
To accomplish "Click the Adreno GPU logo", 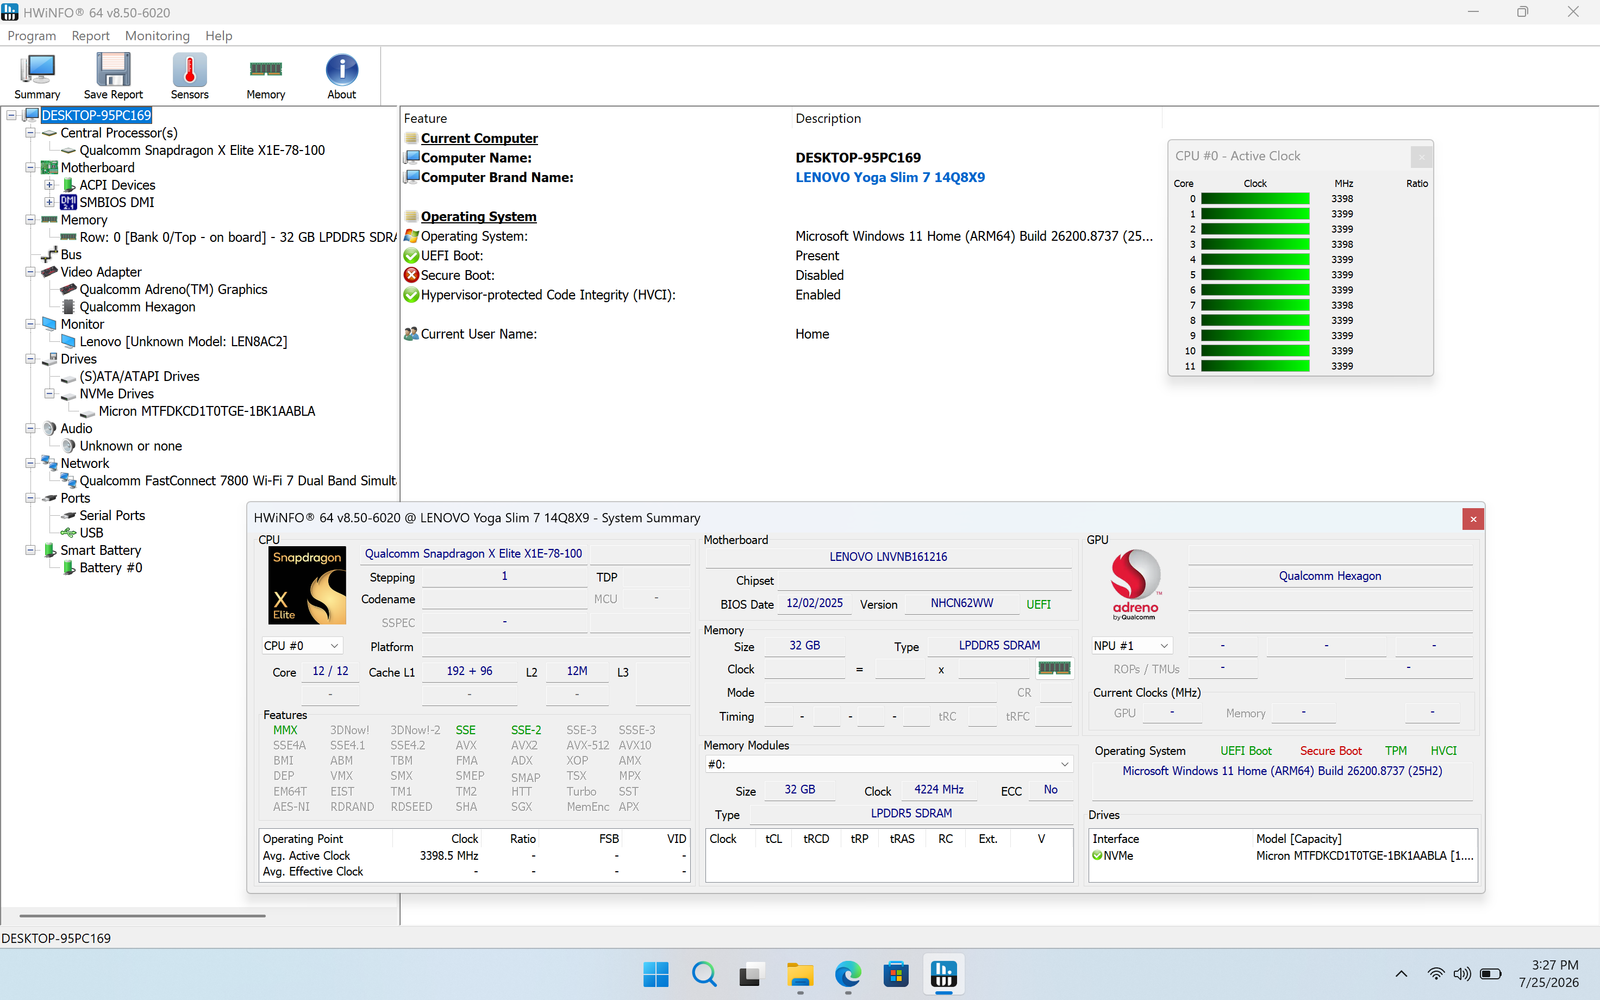I will [x=1136, y=585].
